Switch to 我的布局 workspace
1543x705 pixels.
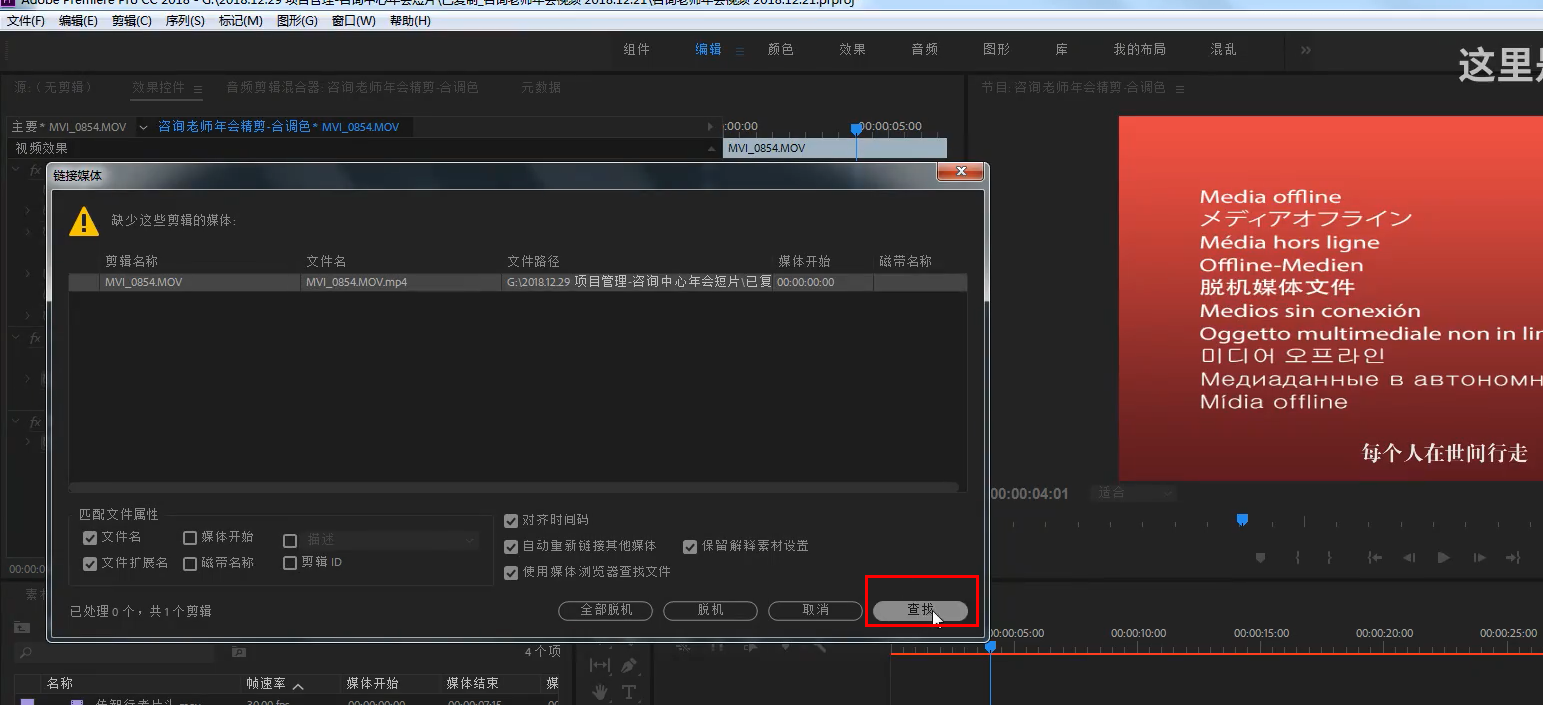pos(1140,49)
